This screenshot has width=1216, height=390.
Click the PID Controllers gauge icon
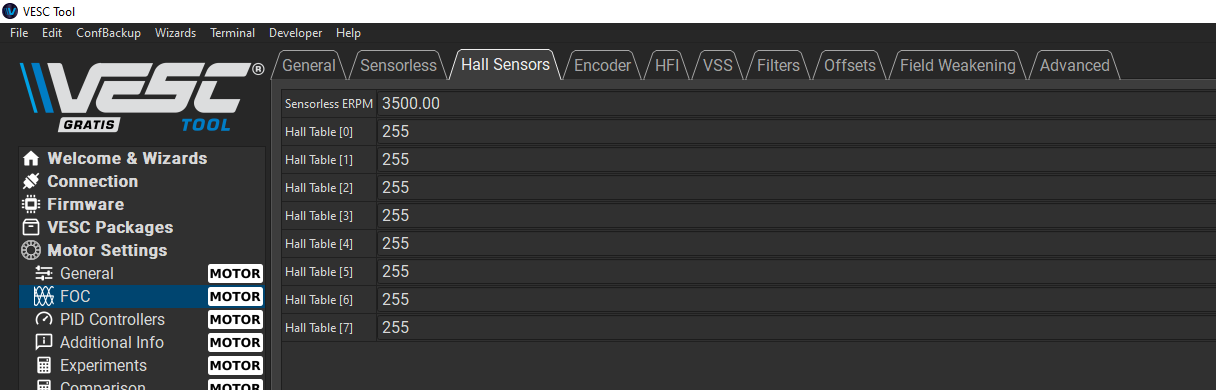point(44,319)
